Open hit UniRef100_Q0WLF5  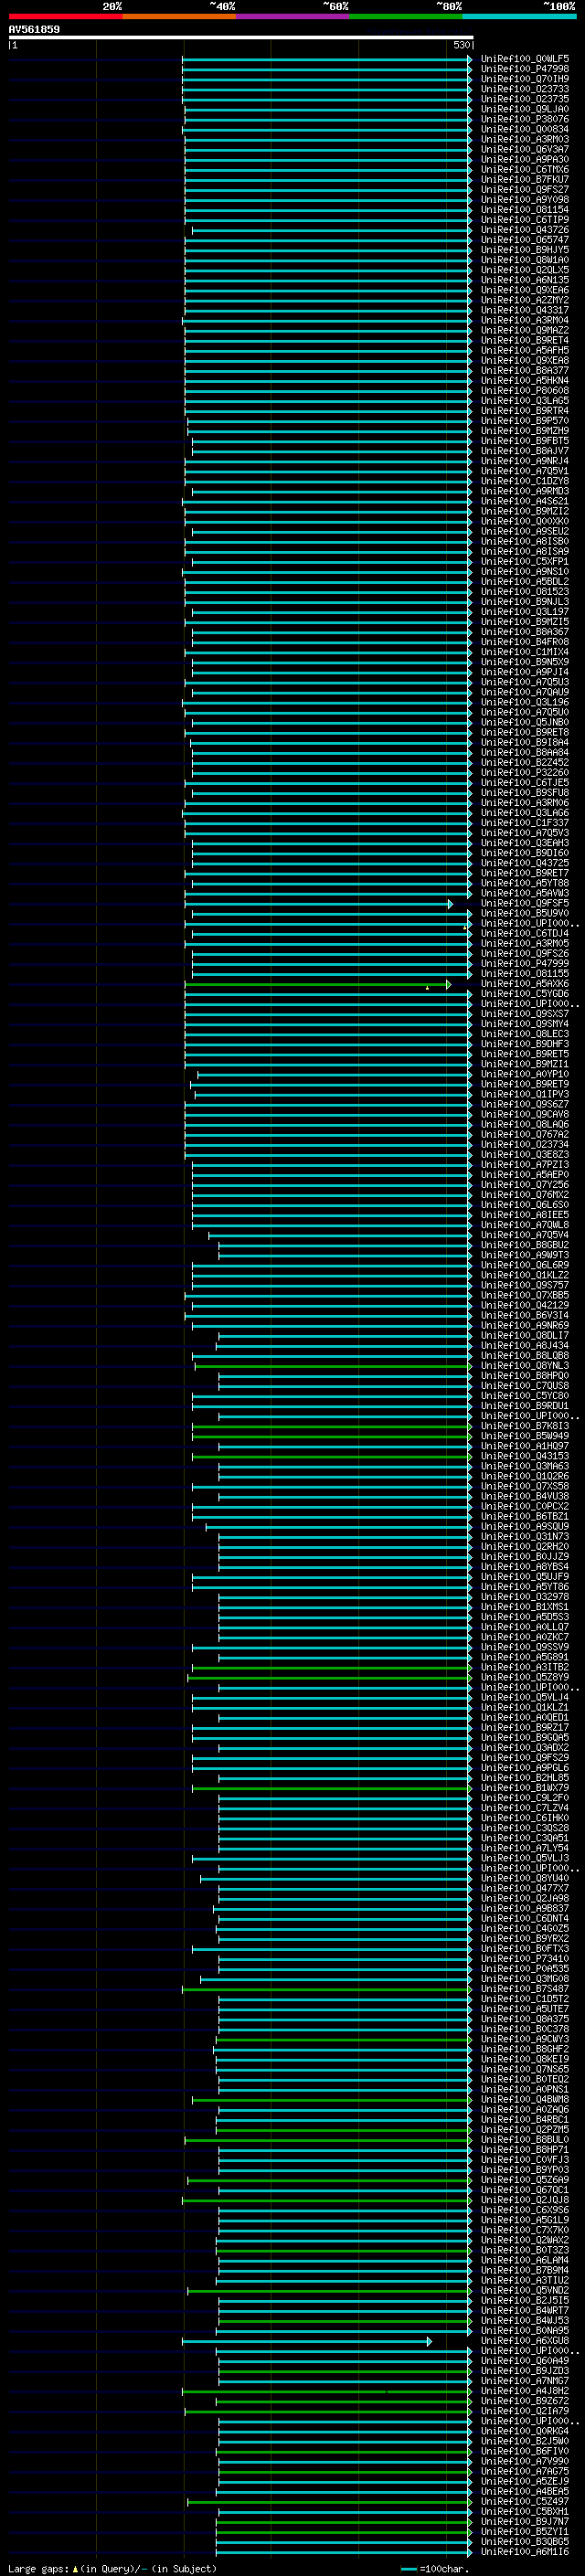point(525,59)
